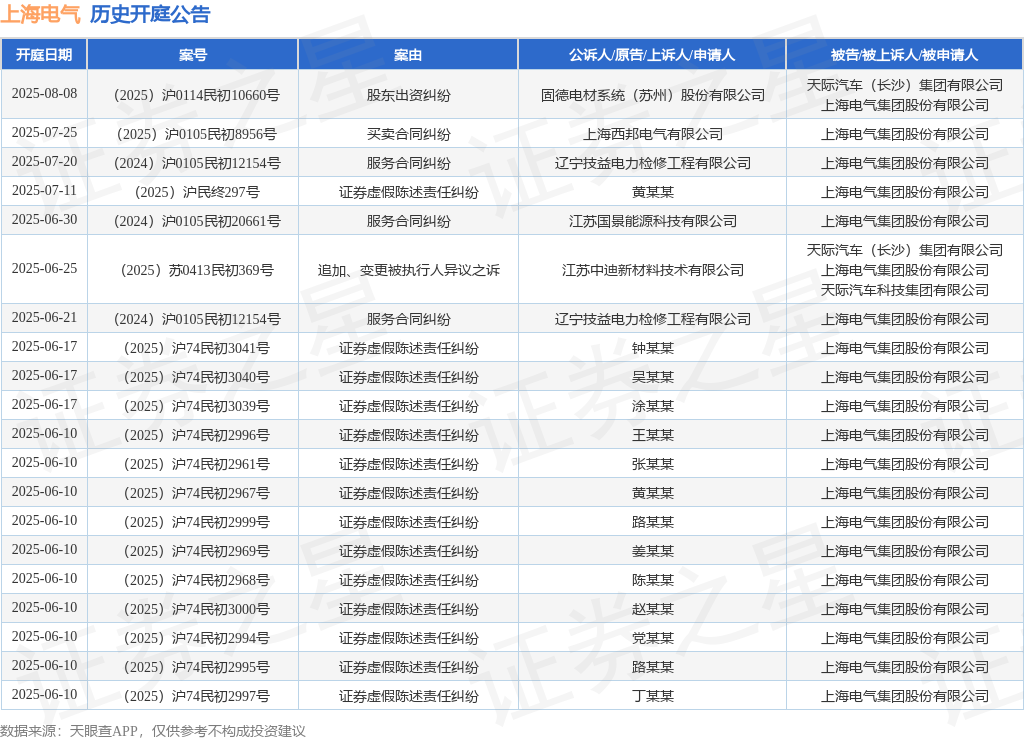Click the 公诉人/原告/上诉人/申请人 column header
Viewport: 1024px width, 740px height.
point(652,55)
